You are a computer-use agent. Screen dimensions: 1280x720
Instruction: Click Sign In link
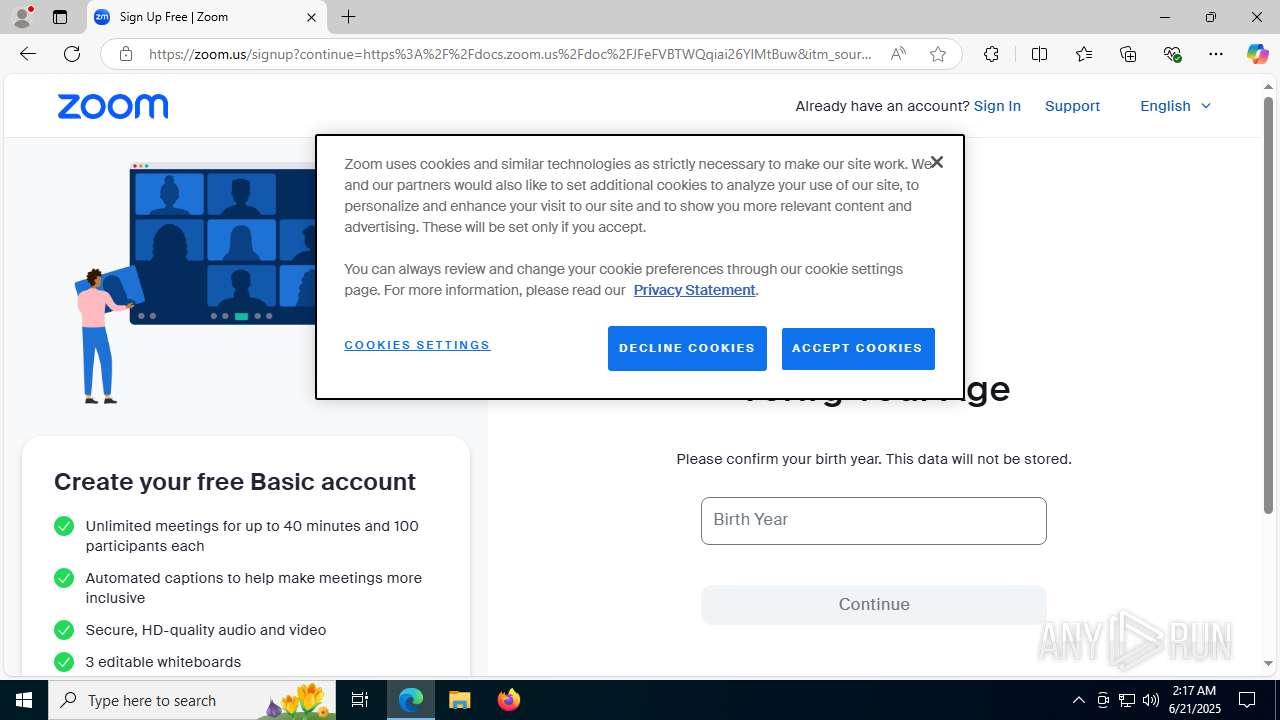[997, 106]
